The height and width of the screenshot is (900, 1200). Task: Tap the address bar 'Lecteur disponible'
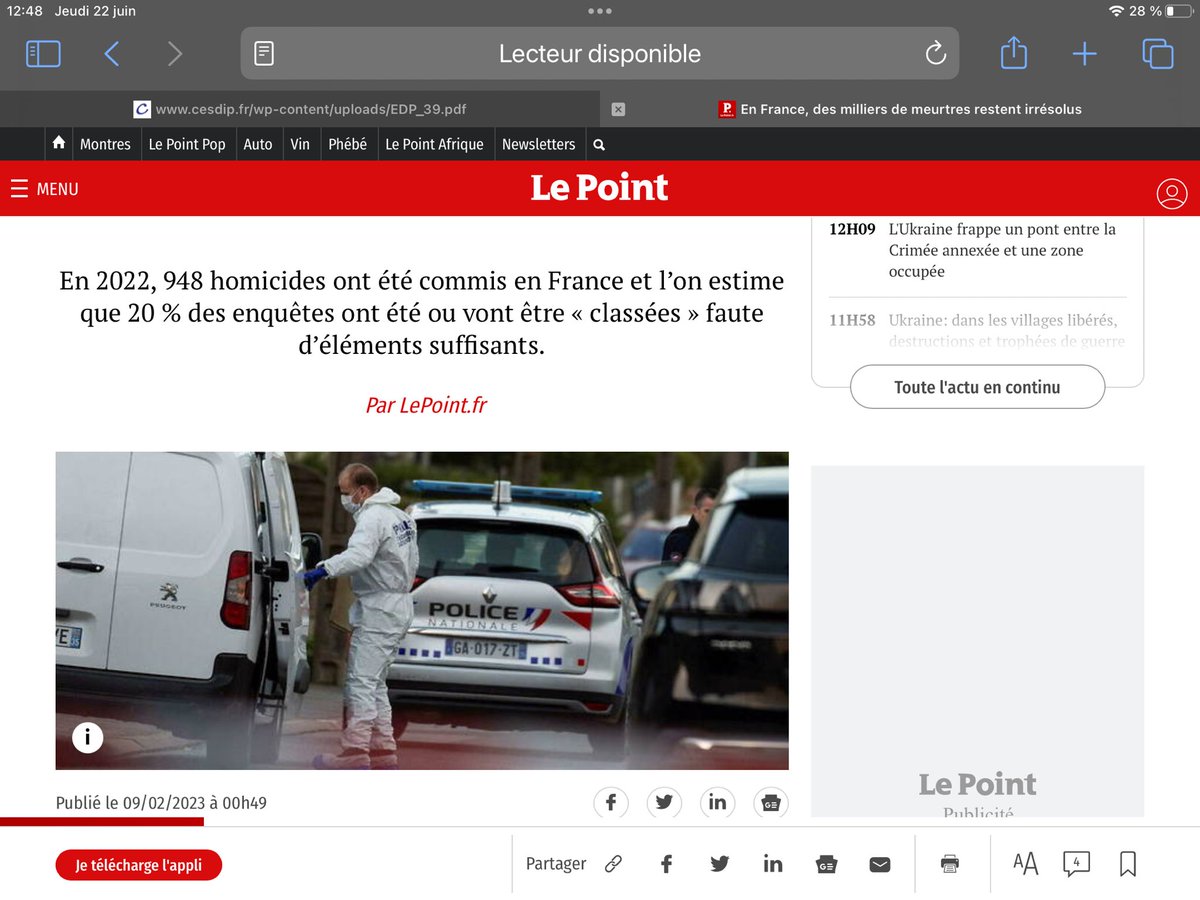click(600, 53)
